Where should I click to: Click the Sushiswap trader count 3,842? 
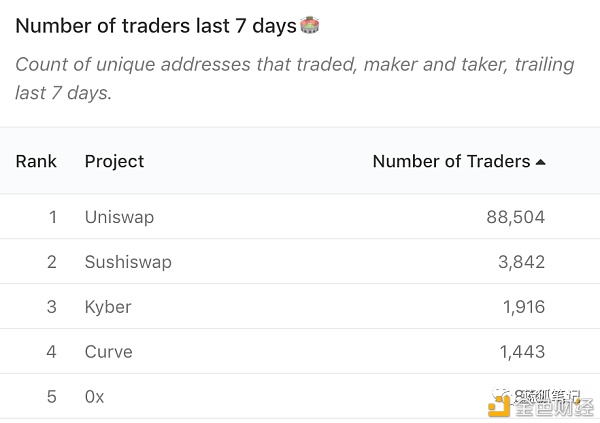pos(522,262)
